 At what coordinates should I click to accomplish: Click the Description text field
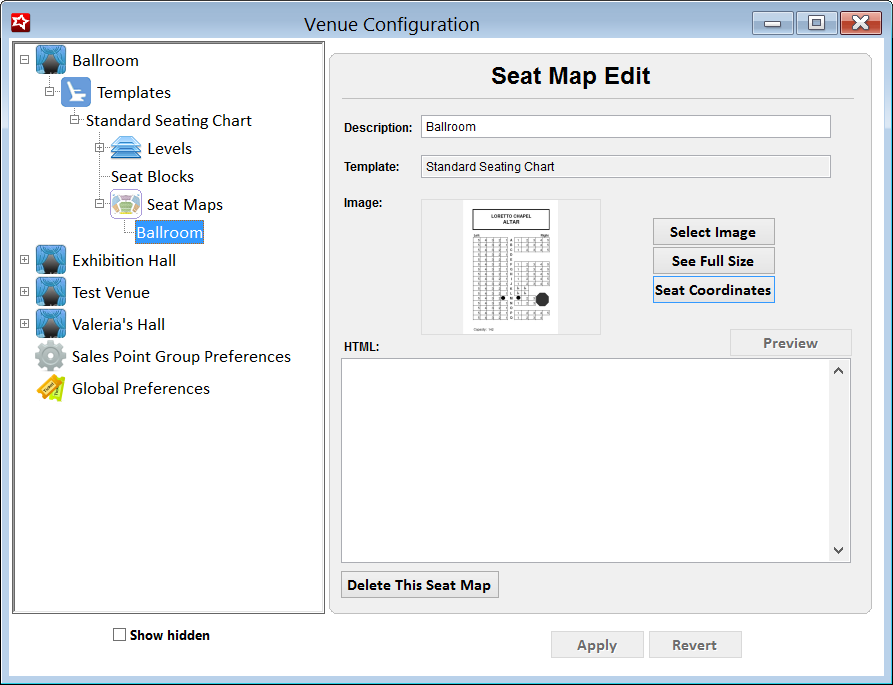click(x=625, y=127)
